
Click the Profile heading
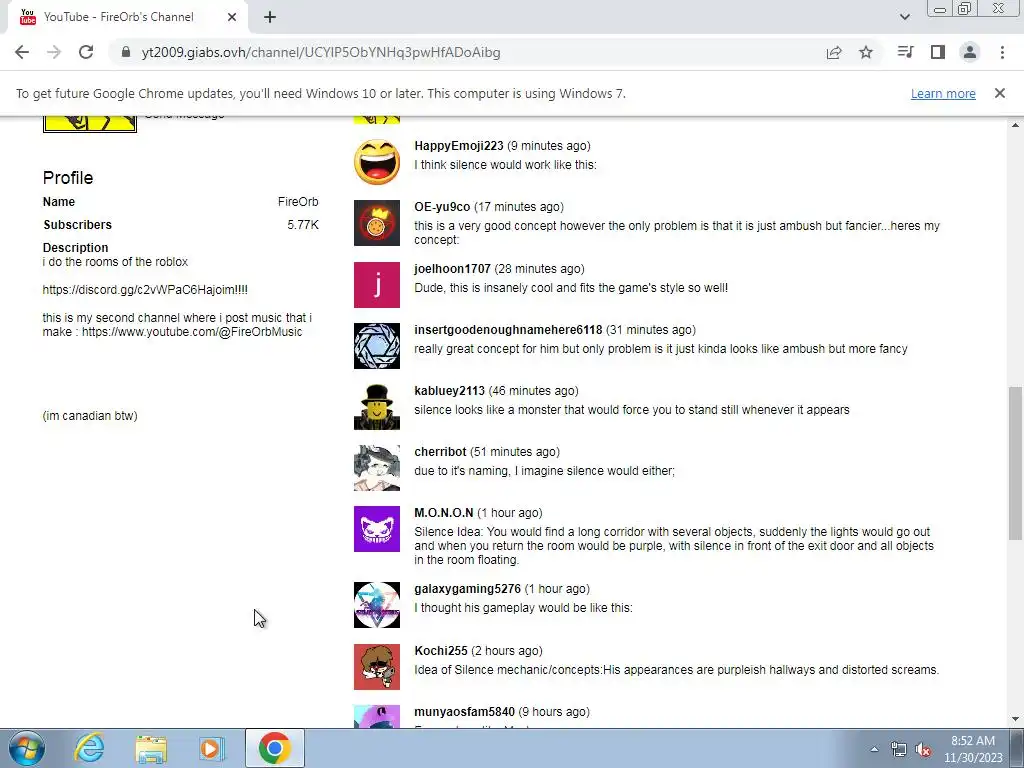(x=68, y=178)
